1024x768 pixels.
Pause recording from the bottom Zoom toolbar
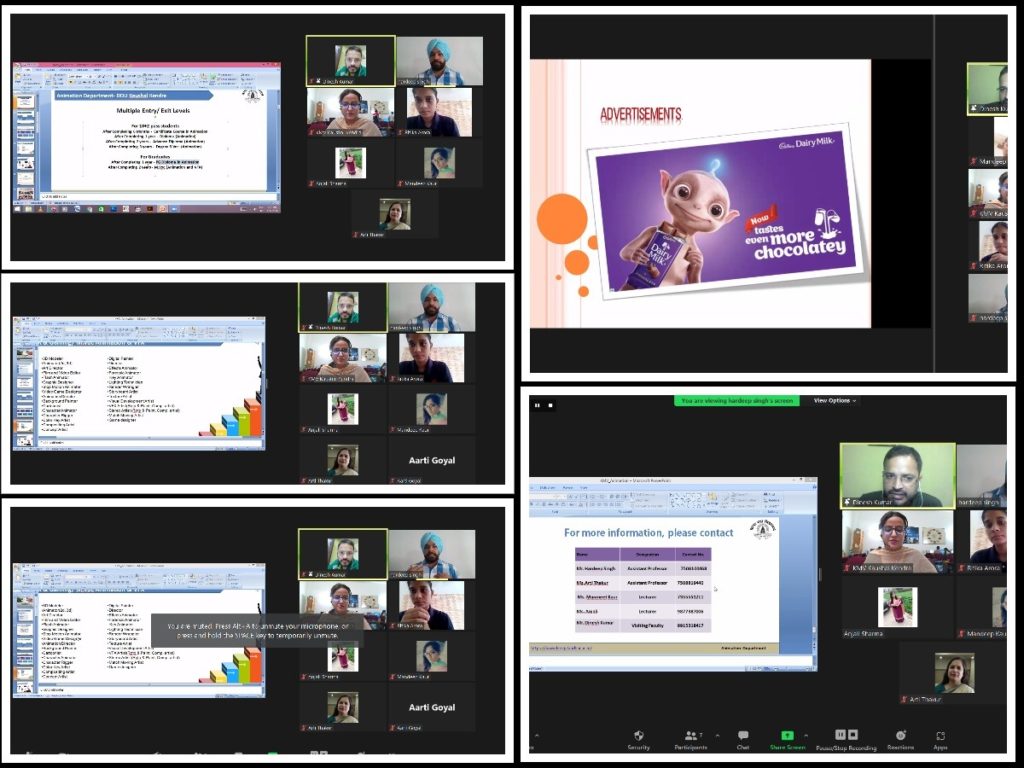[840, 735]
